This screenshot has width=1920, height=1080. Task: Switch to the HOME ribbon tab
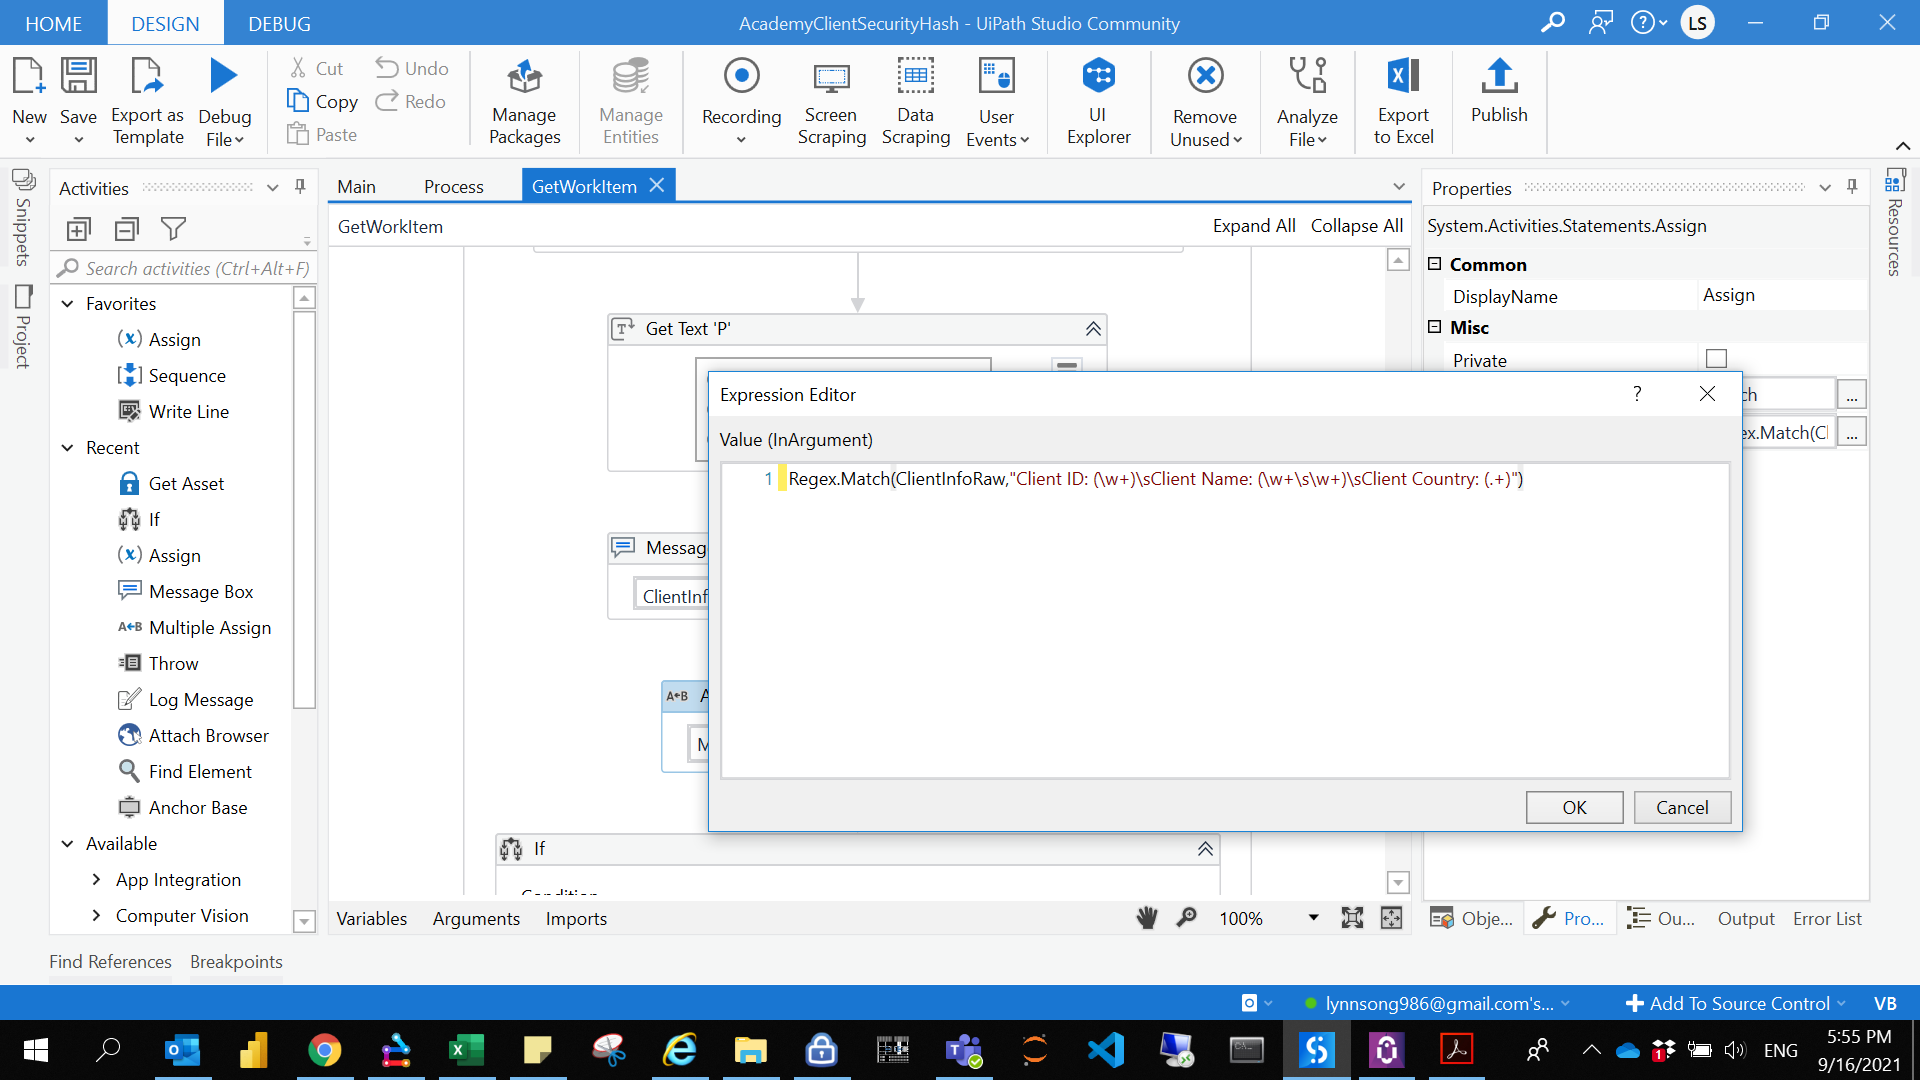pos(53,23)
